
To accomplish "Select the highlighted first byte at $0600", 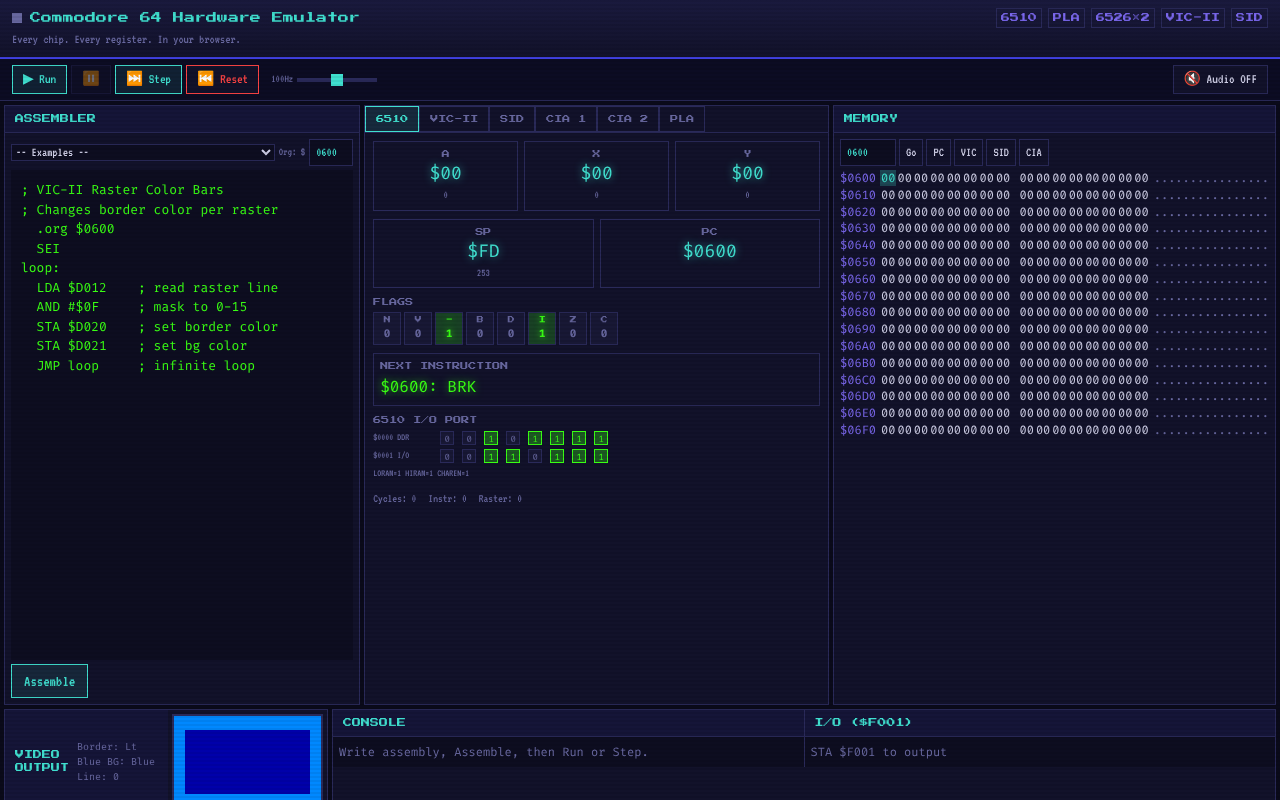I will click(888, 178).
